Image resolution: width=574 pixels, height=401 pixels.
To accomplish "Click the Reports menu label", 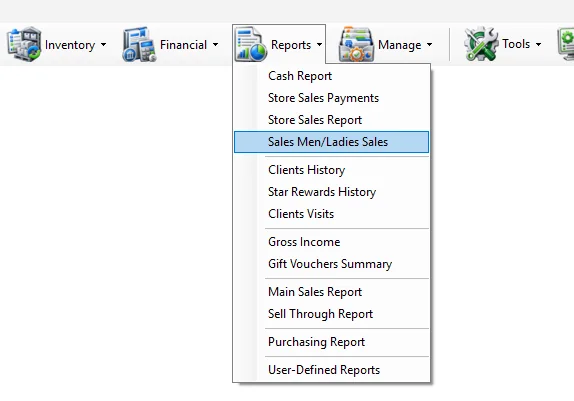I will point(291,45).
